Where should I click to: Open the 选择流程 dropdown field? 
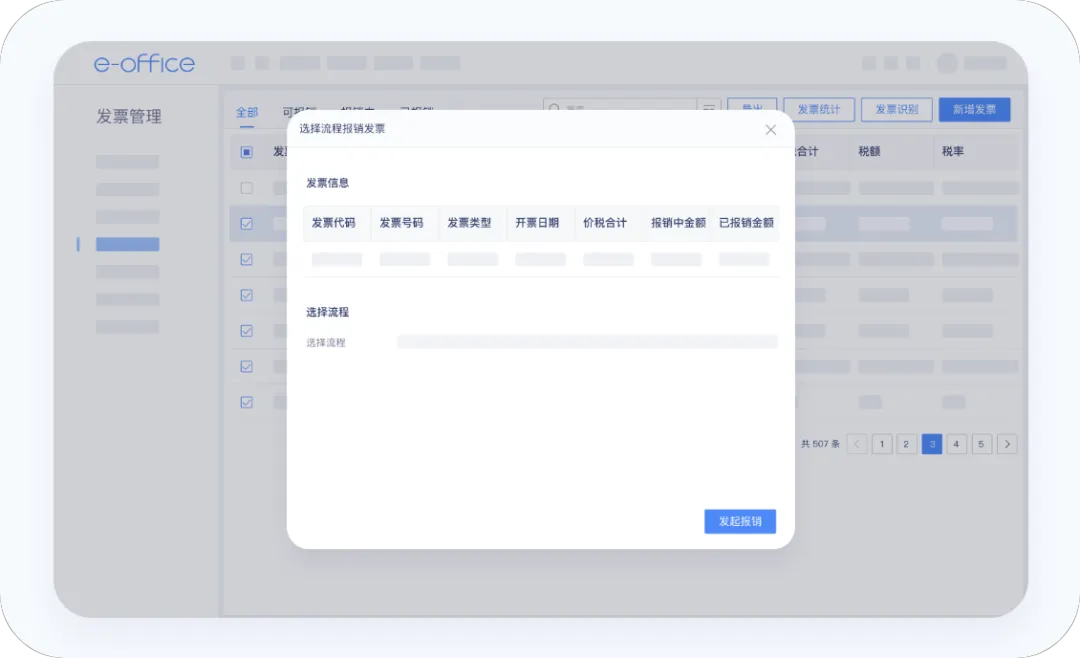pyautogui.click(x=587, y=342)
